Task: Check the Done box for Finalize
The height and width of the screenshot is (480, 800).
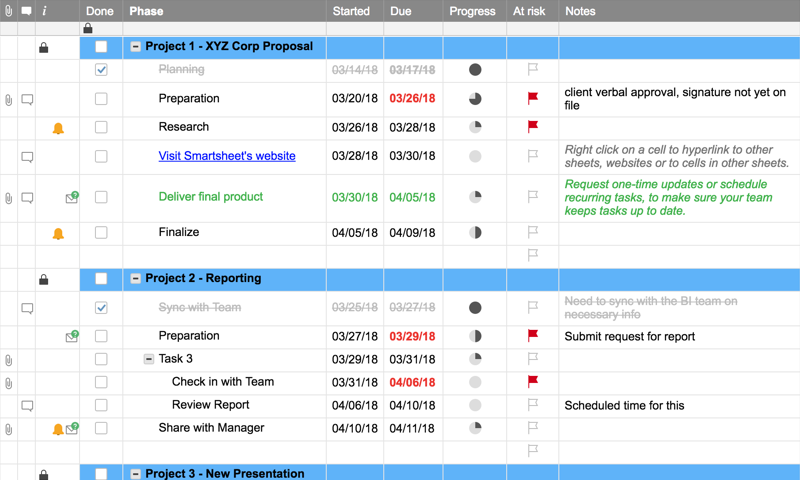Action: (x=101, y=232)
